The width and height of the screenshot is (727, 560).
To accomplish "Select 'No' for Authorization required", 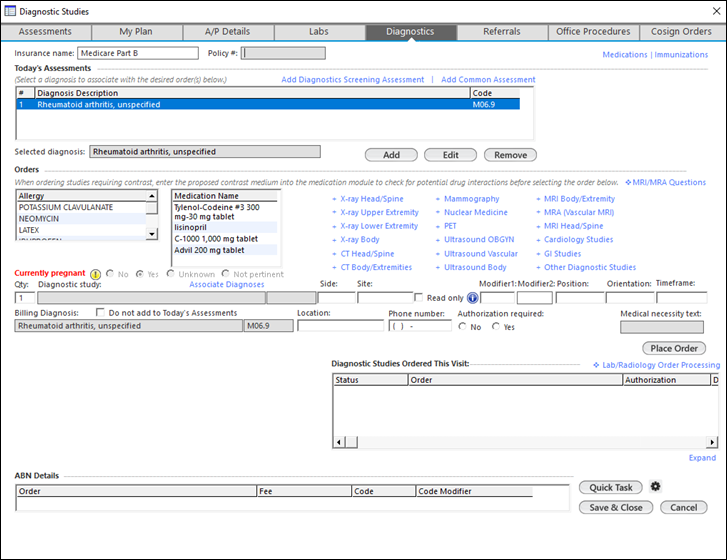I will [x=462, y=326].
